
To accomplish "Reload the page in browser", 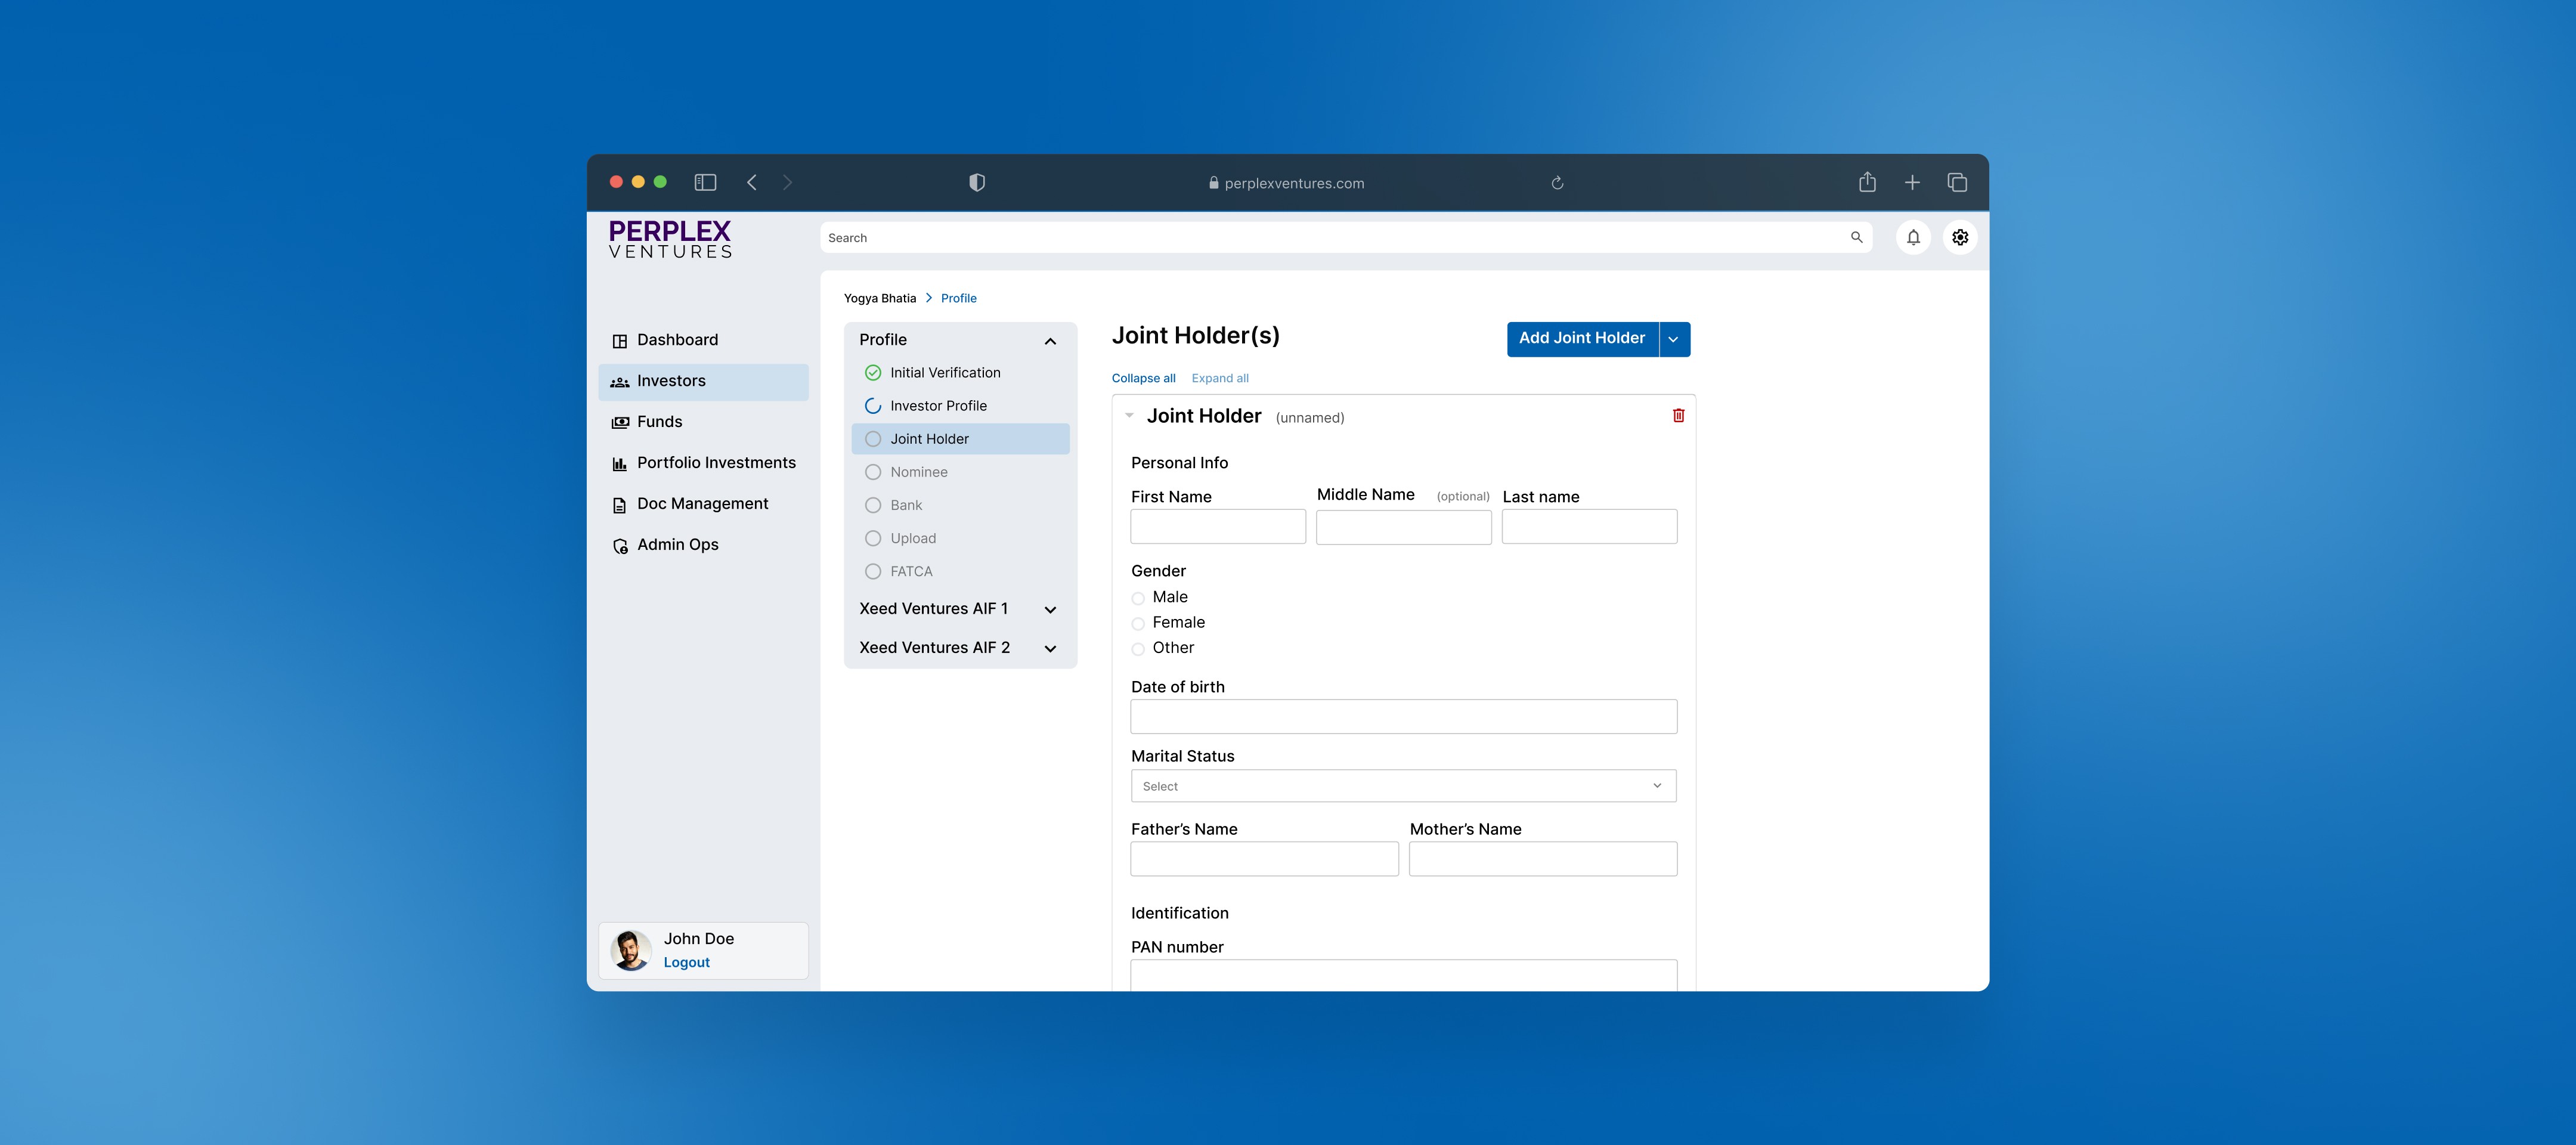I will pos(1556,183).
